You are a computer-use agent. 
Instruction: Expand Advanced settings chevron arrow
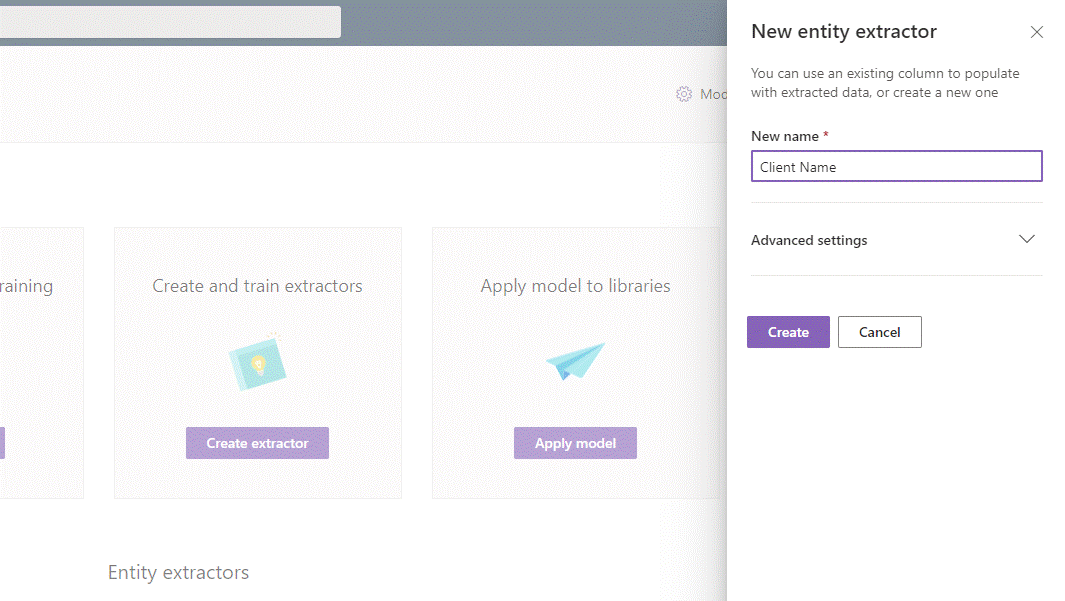point(1026,239)
